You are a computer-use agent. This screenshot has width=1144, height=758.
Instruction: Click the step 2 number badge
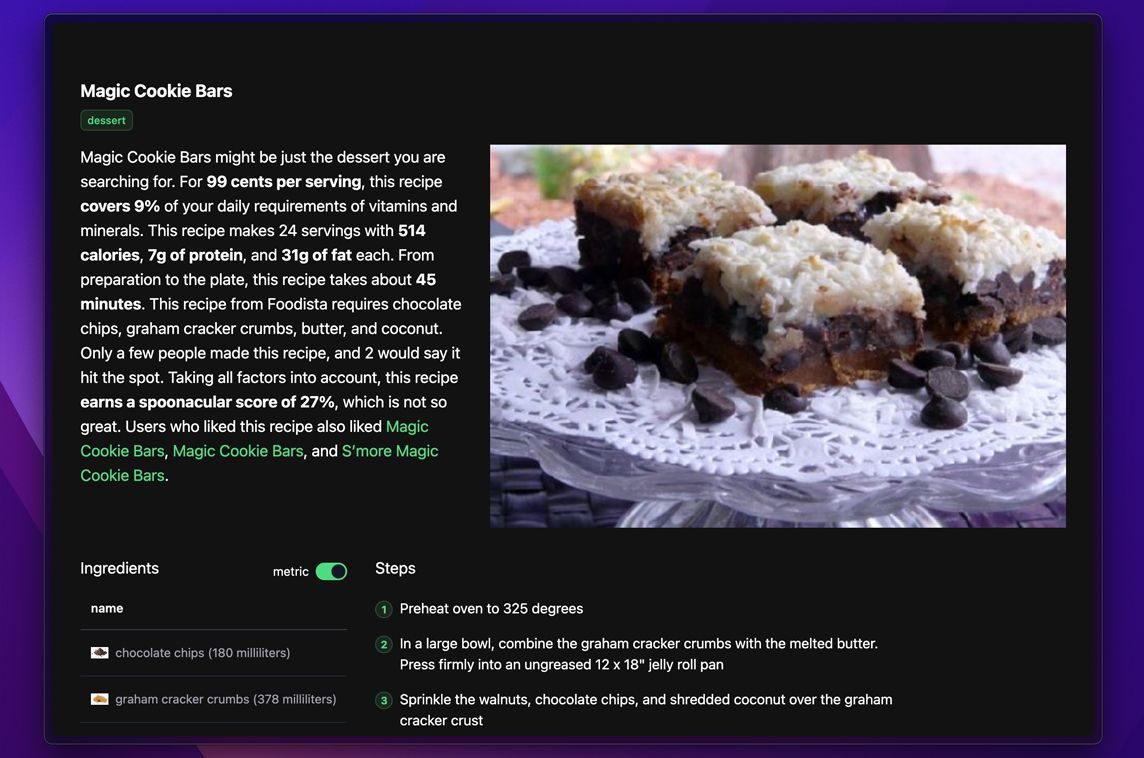384,644
